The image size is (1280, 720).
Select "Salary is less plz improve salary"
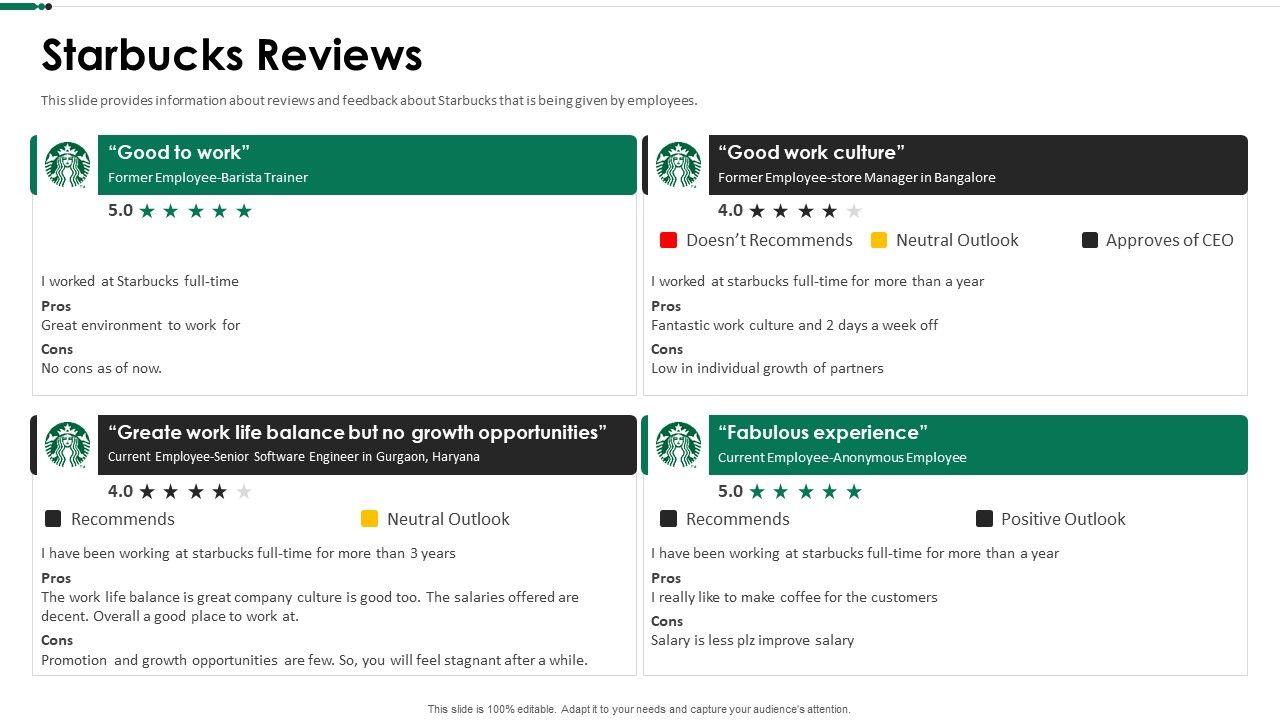(x=752, y=640)
